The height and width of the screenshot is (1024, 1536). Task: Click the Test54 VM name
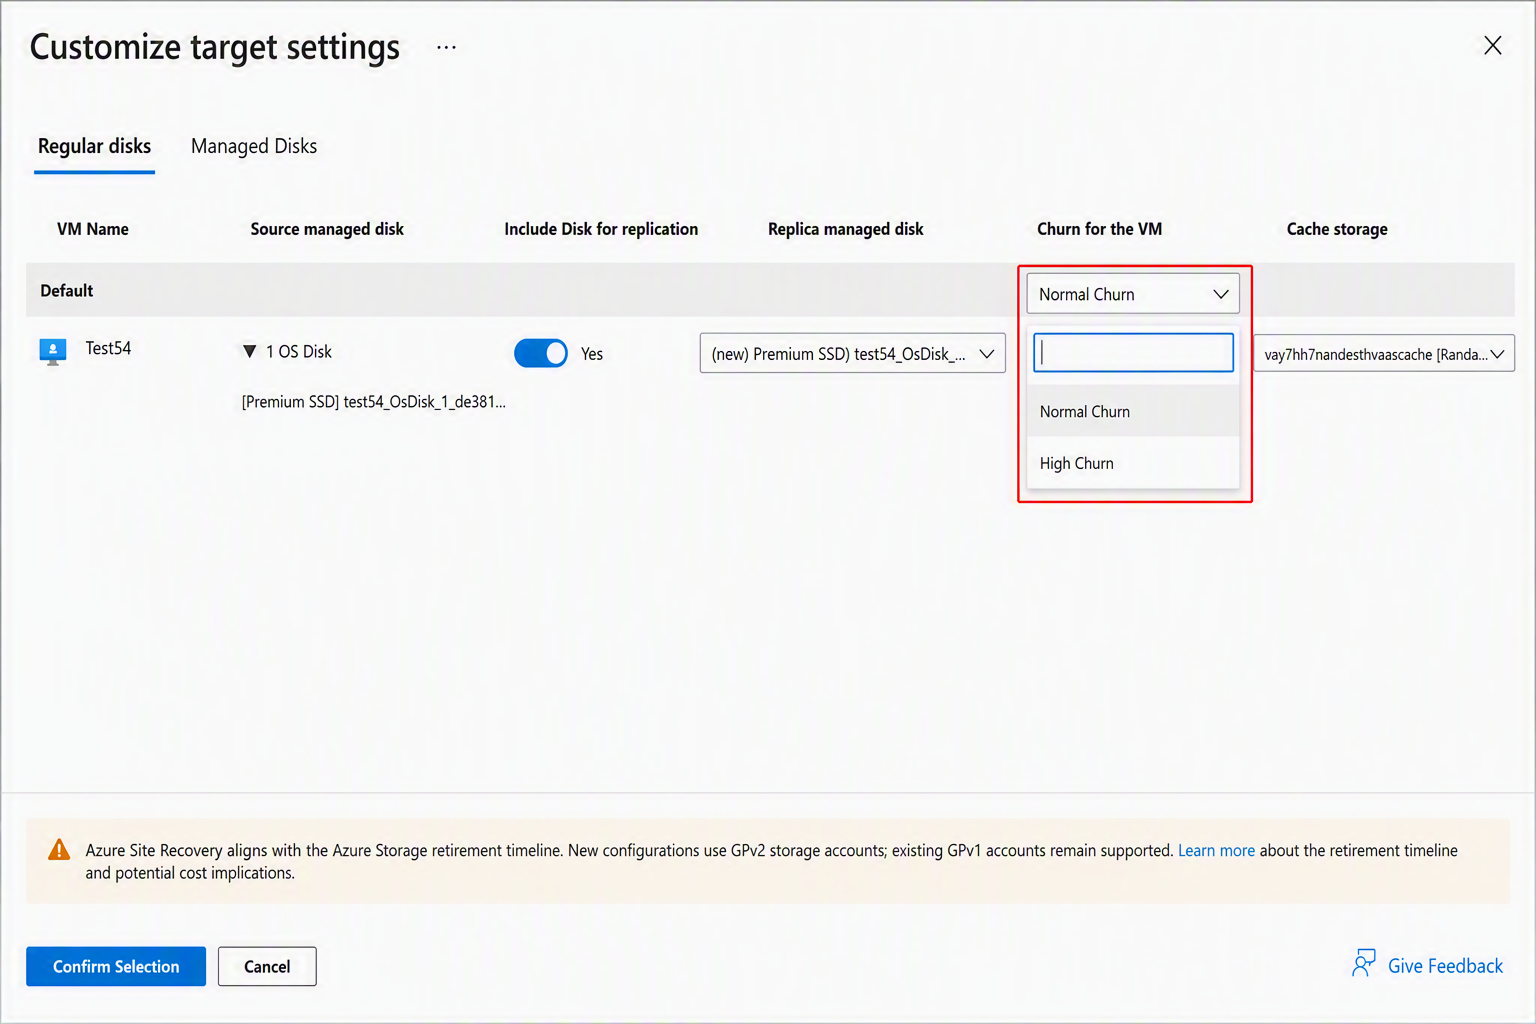point(108,348)
